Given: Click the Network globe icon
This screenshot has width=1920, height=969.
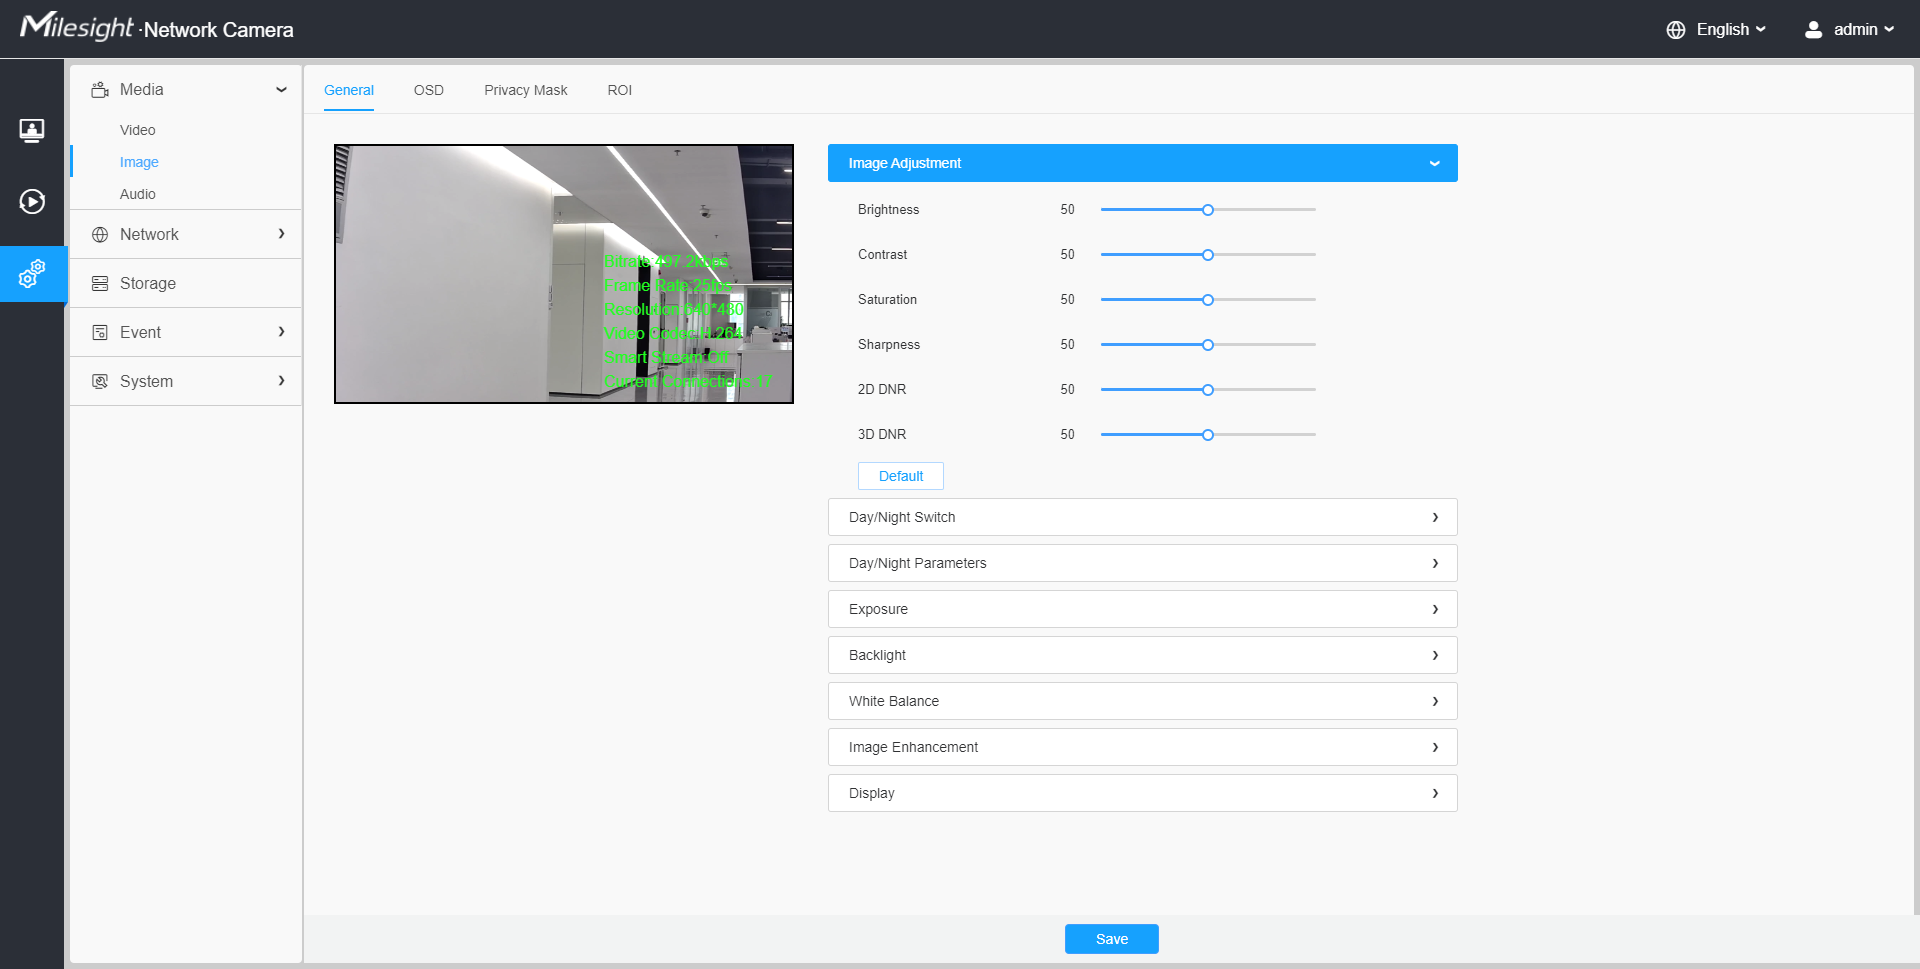Looking at the screenshot, I should coord(100,235).
